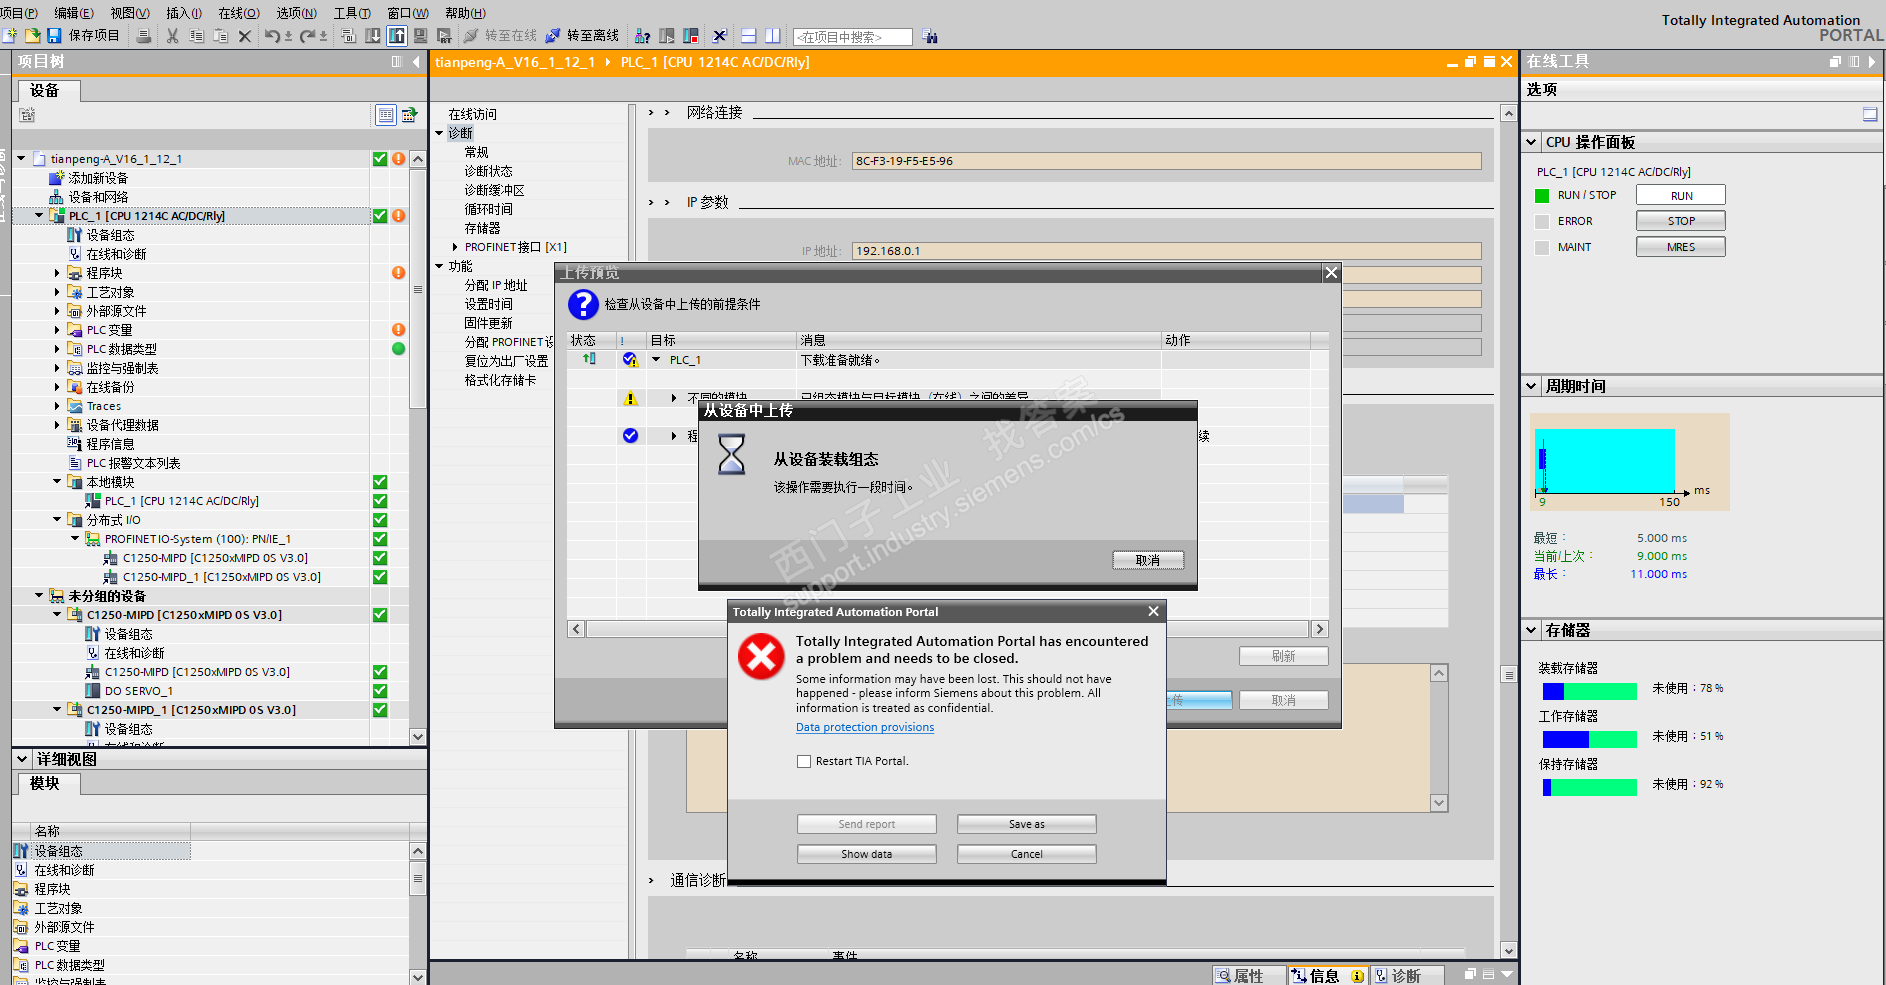Open the 项目(P) menu
Image resolution: width=1886 pixels, height=985 pixels.
(x=19, y=13)
